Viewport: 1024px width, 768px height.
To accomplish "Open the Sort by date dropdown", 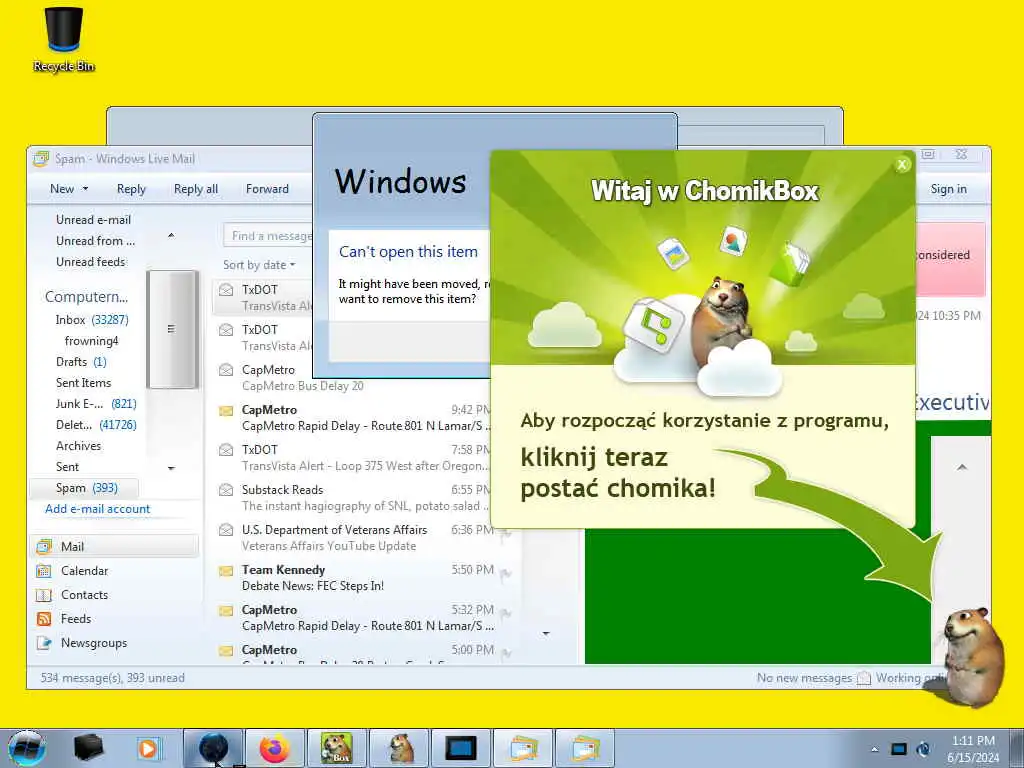I will point(259,264).
